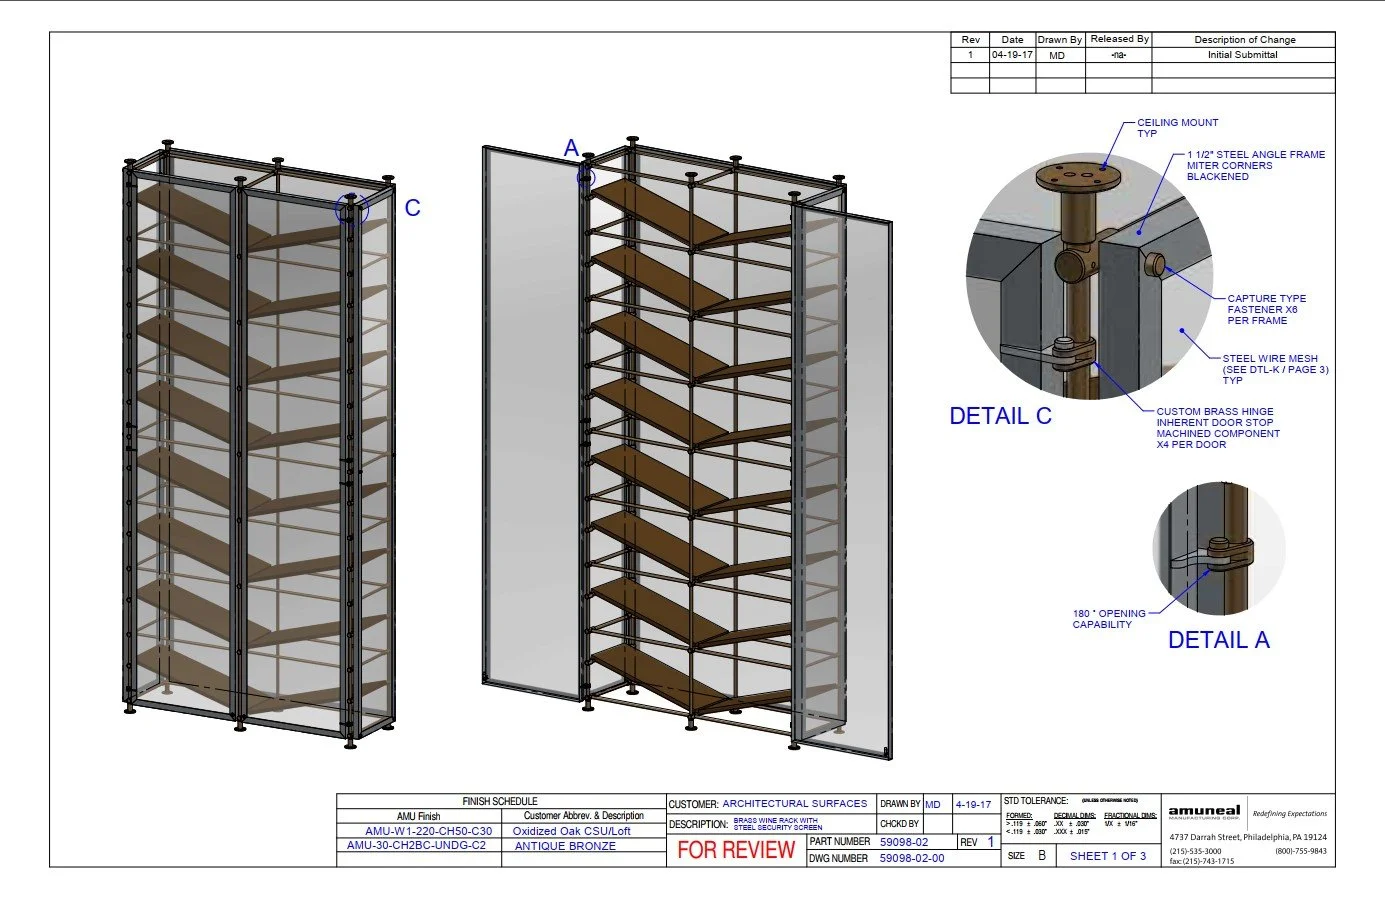Viewport: 1385px width, 897px height.
Task: Select the "1 1/2" STEEL ANGLE FRAME" note
Action: click(1255, 155)
